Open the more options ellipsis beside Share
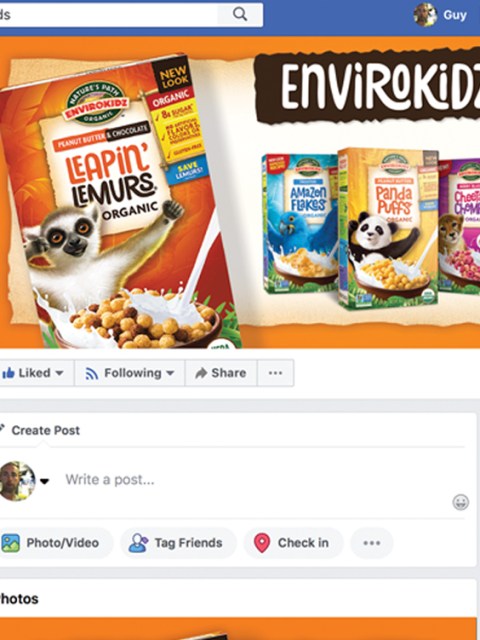The image size is (480, 640). click(x=276, y=373)
